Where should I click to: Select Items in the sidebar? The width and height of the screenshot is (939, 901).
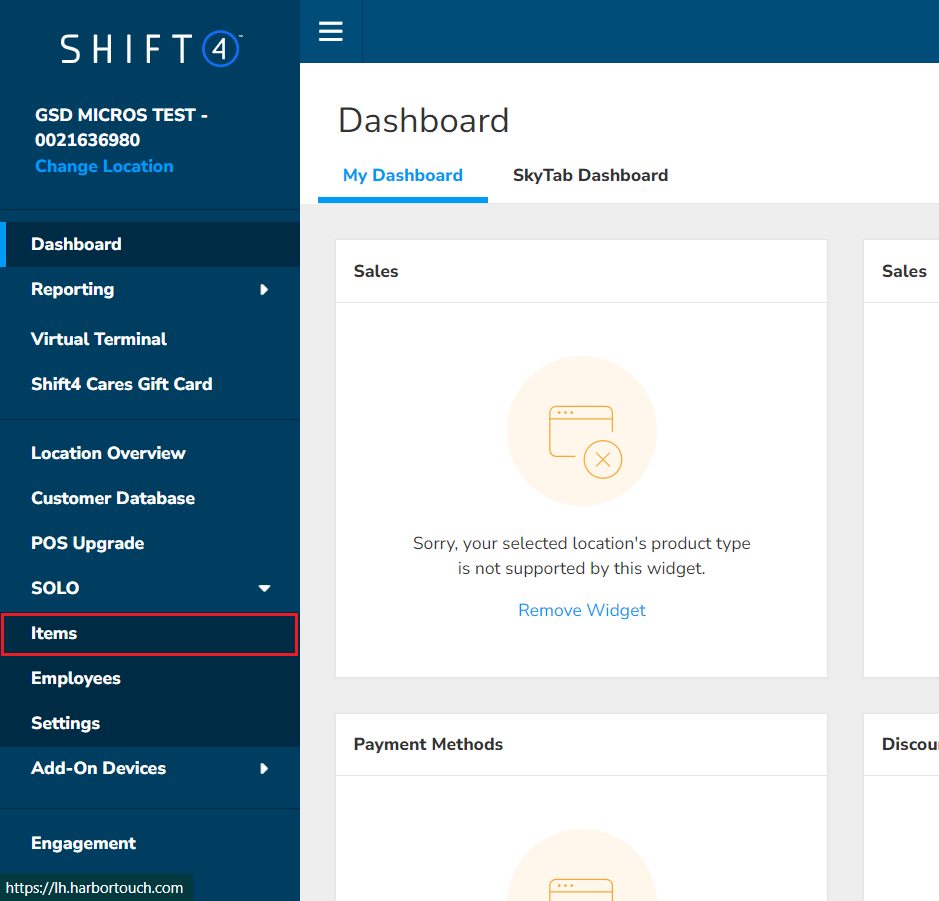[54, 633]
